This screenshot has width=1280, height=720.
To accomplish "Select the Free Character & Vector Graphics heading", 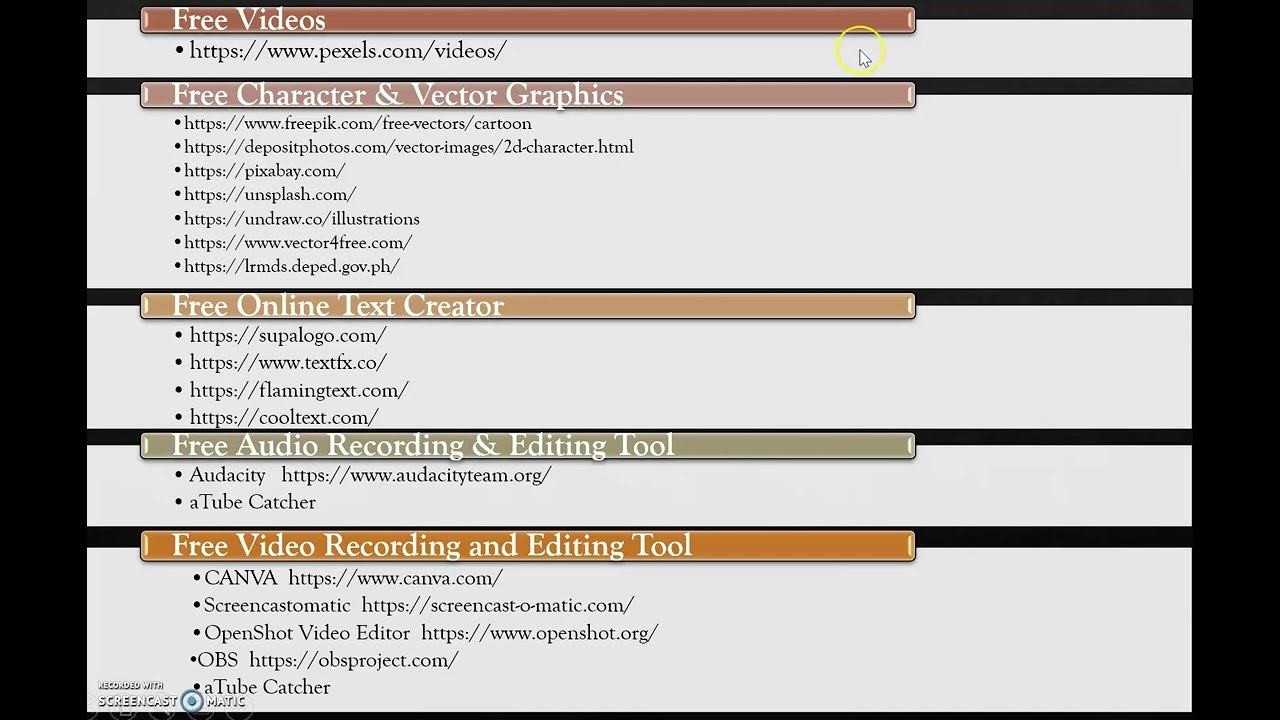I will (528, 95).
